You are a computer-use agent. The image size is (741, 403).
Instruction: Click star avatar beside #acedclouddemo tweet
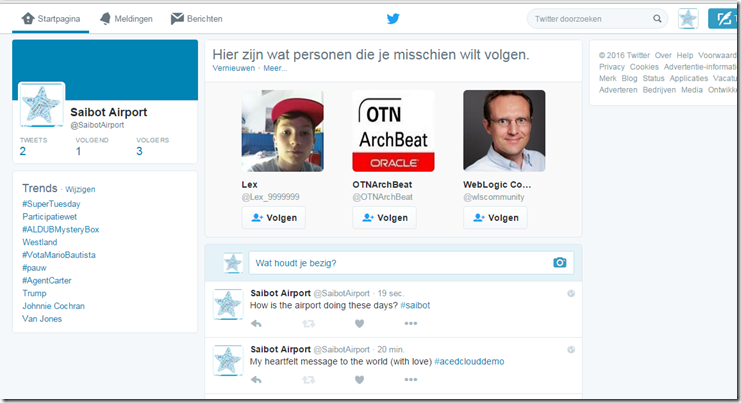[x=228, y=360]
